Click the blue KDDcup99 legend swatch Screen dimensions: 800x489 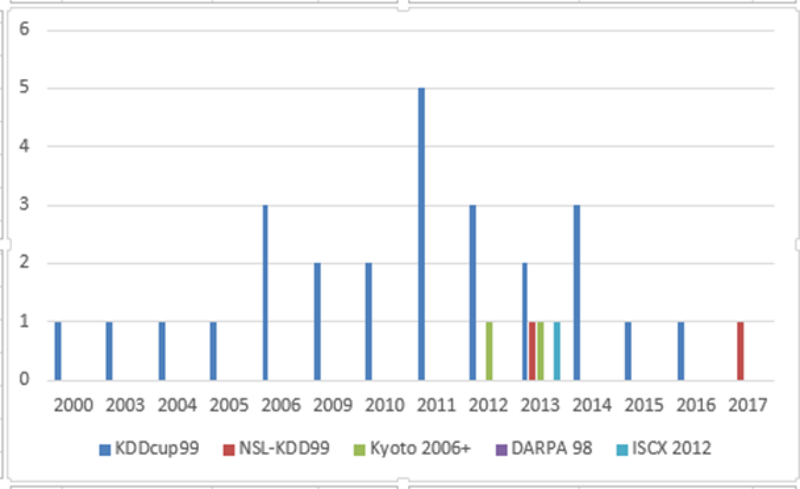pos(105,450)
